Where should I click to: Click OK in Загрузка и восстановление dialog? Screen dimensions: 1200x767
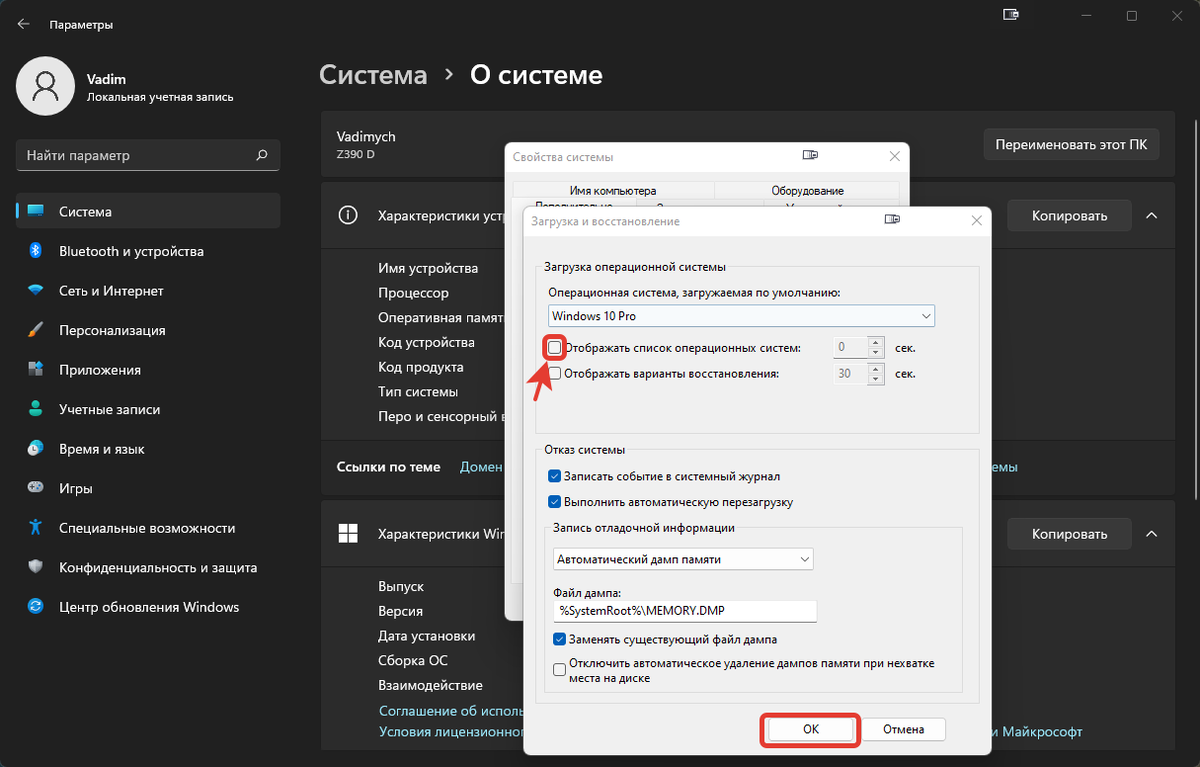point(811,729)
